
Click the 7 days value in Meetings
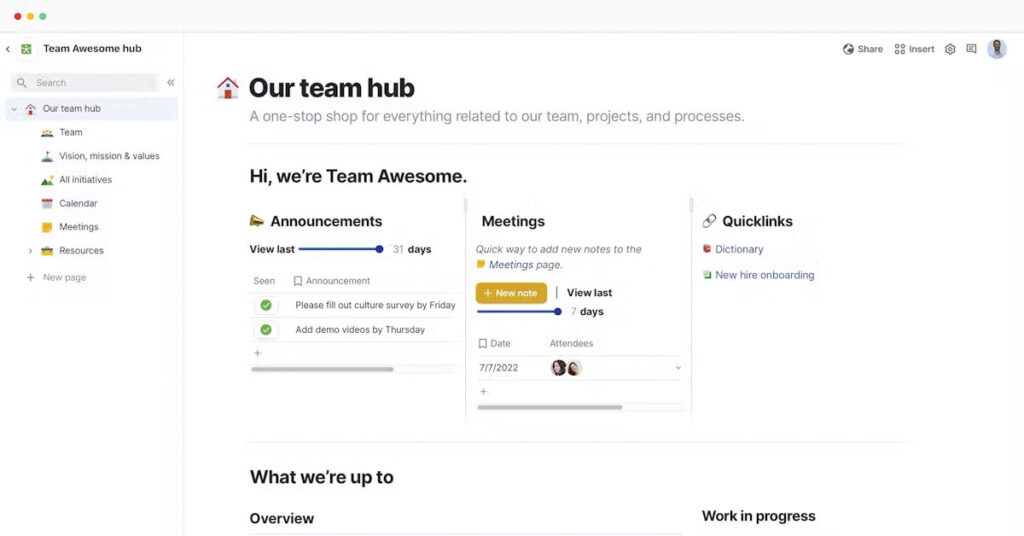point(573,312)
